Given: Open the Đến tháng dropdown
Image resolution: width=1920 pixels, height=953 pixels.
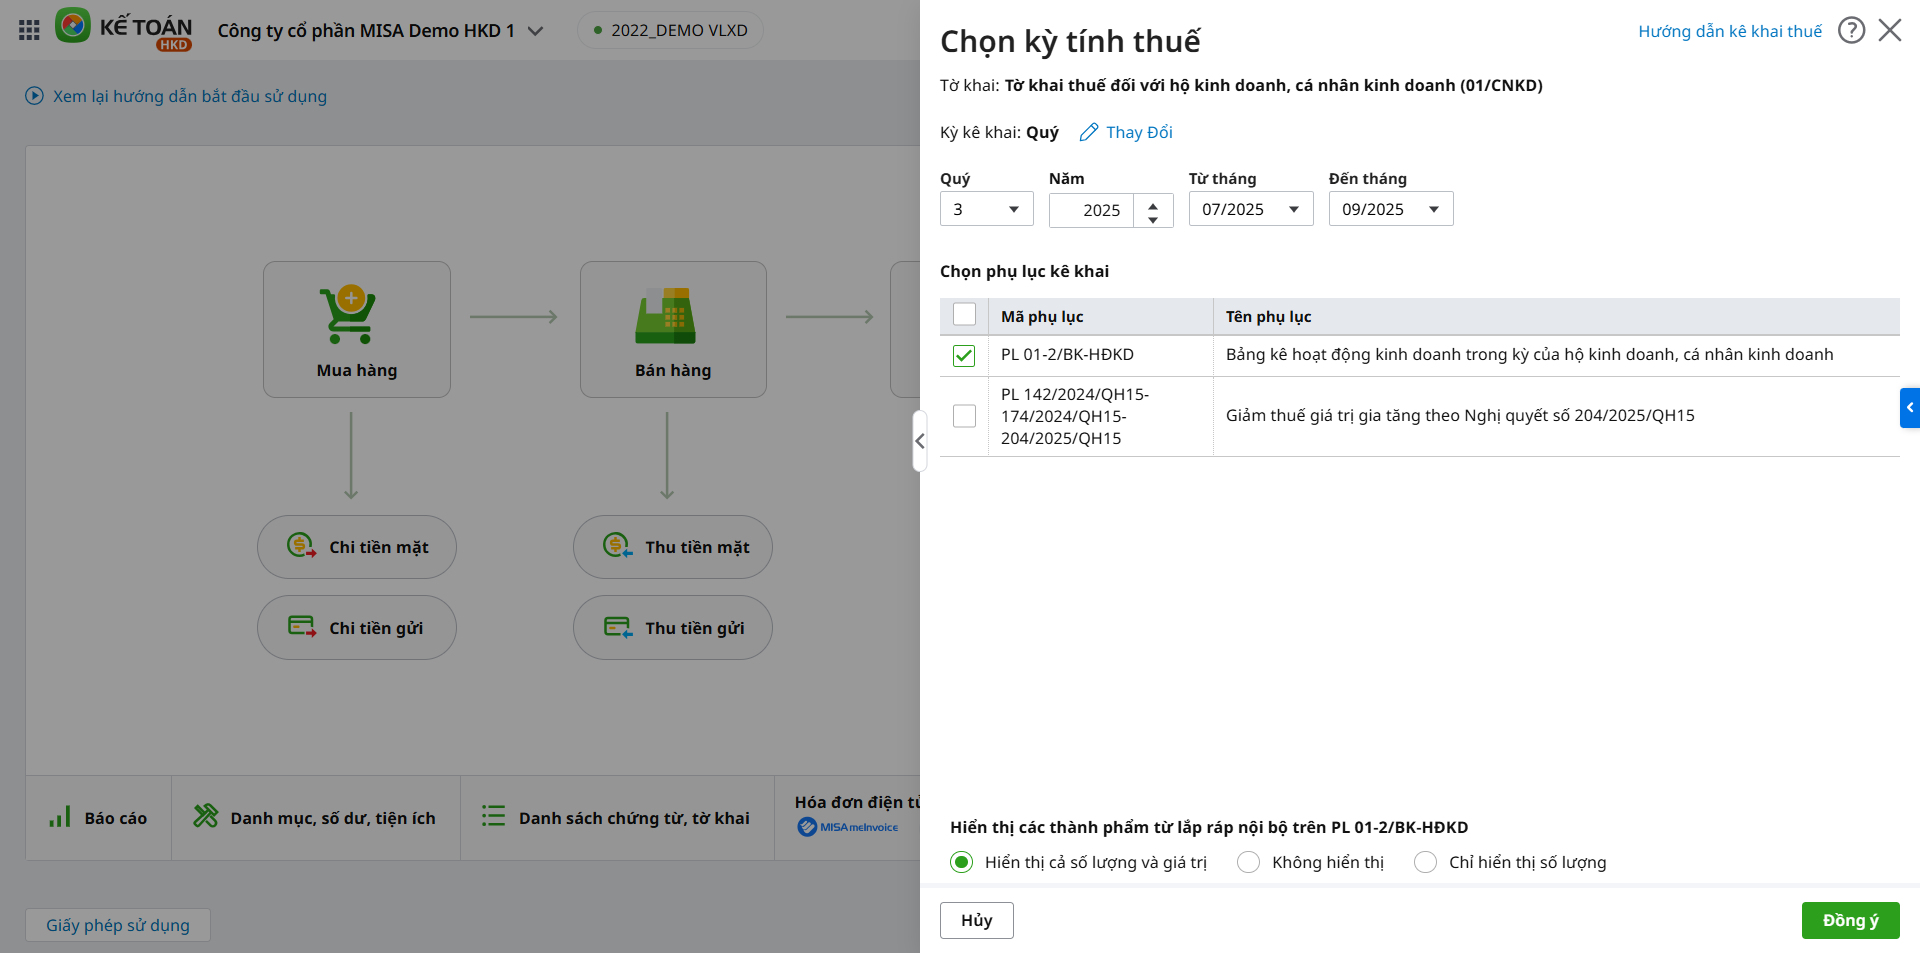Looking at the screenshot, I should (1390, 209).
